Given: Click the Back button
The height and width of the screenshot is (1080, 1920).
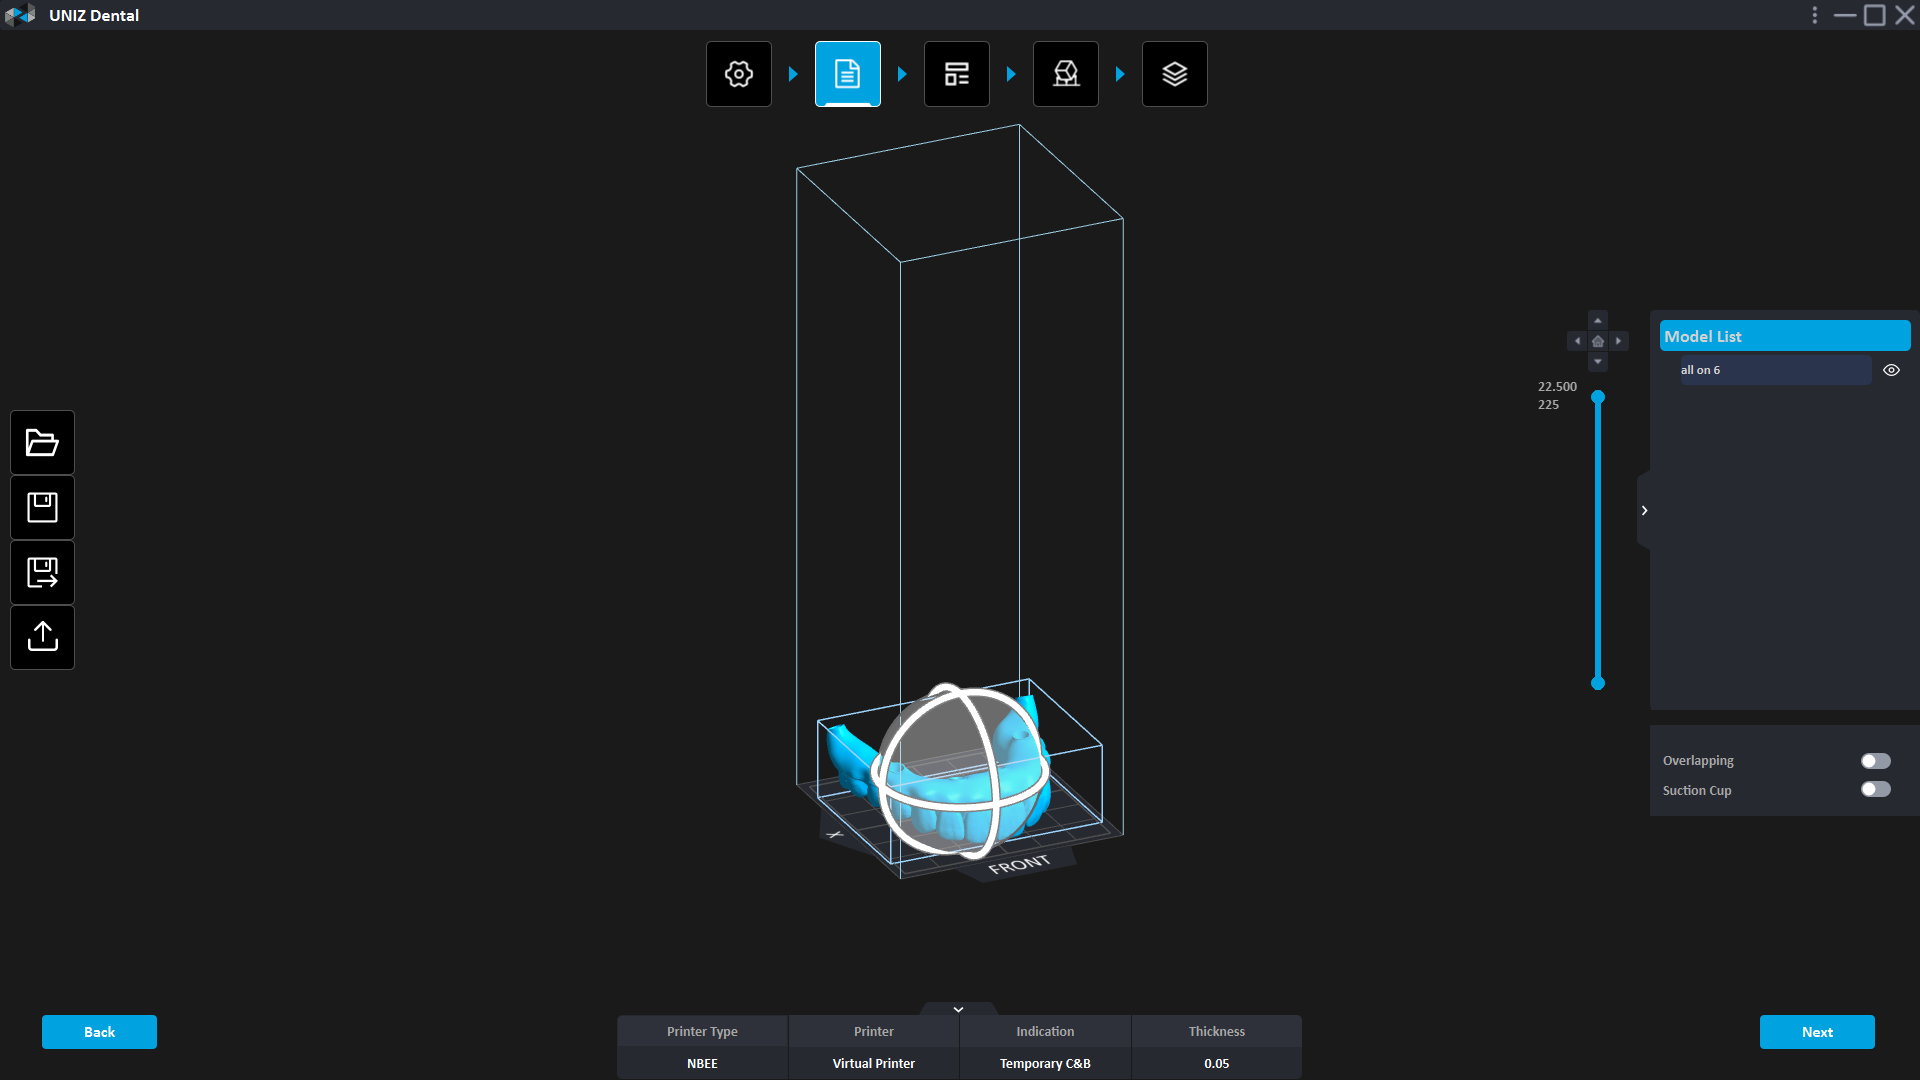Looking at the screenshot, I should [99, 1032].
